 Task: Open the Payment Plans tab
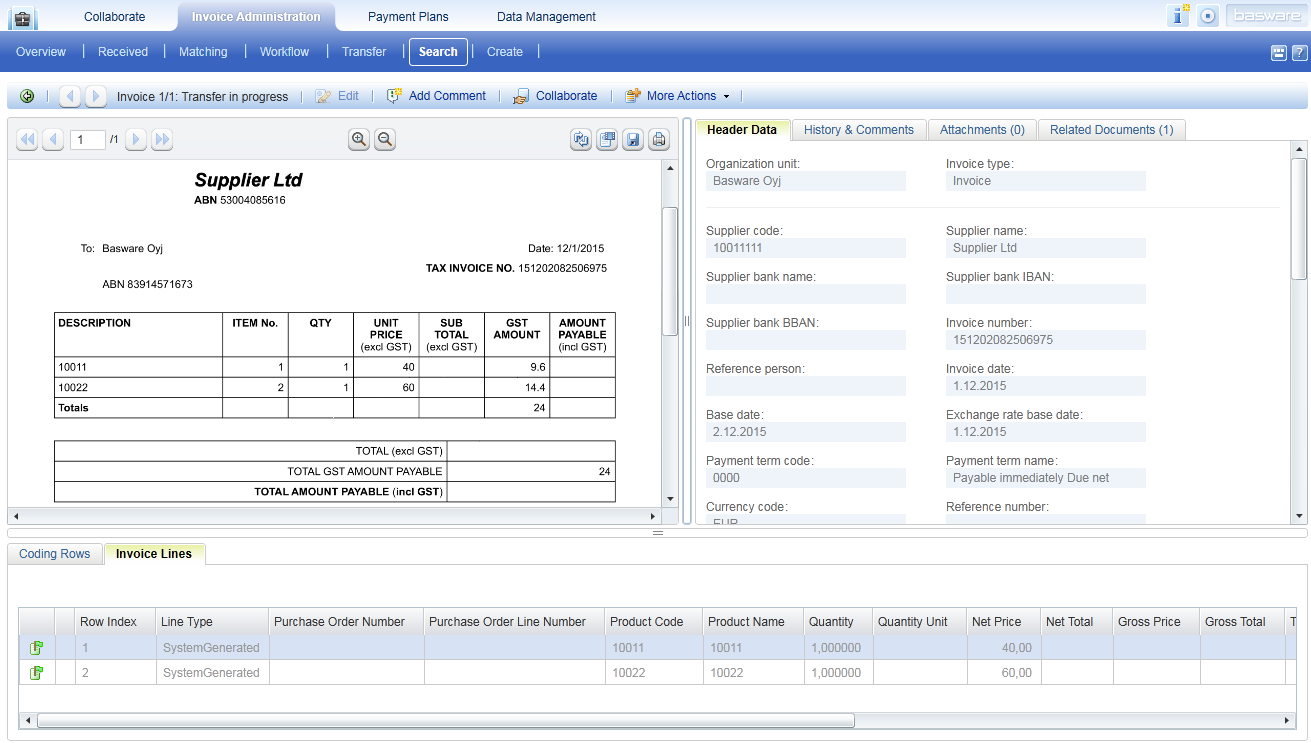[x=408, y=17]
